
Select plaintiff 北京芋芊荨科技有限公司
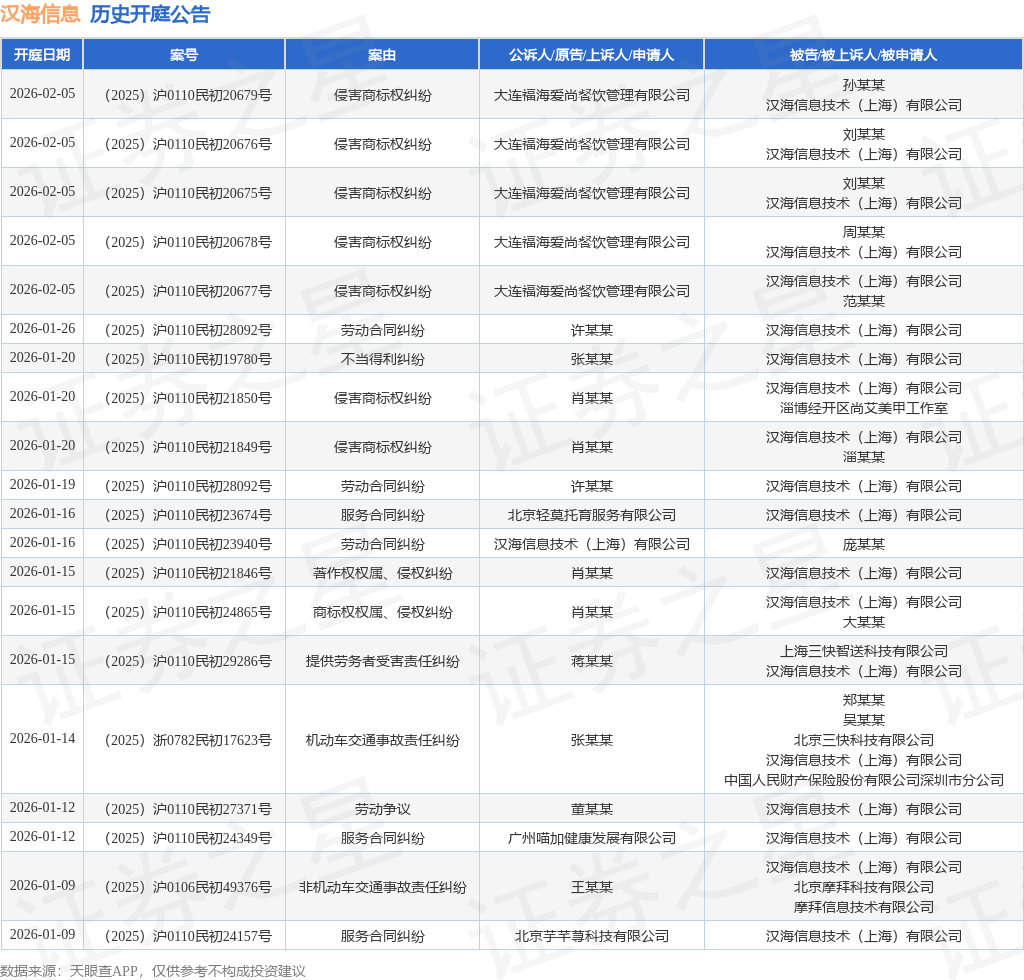tap(591, 936)
